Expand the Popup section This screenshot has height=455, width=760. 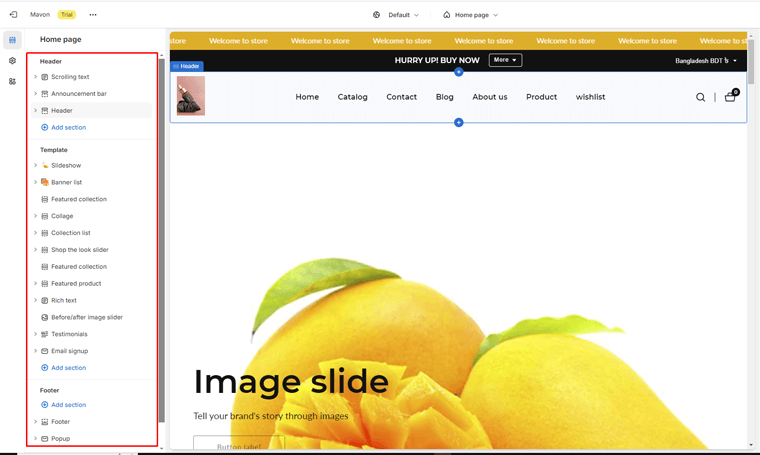(x=35, y=439)
